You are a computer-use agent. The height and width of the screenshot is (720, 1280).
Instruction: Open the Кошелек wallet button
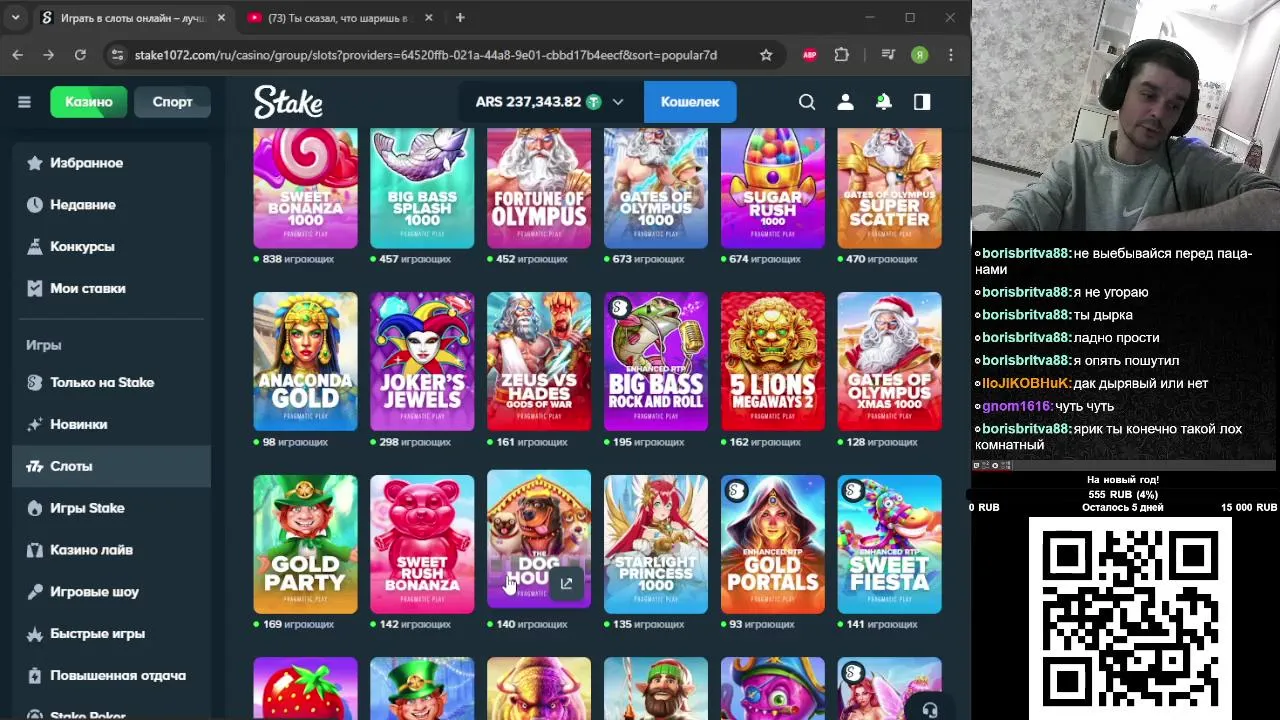[x=690, y=102]
